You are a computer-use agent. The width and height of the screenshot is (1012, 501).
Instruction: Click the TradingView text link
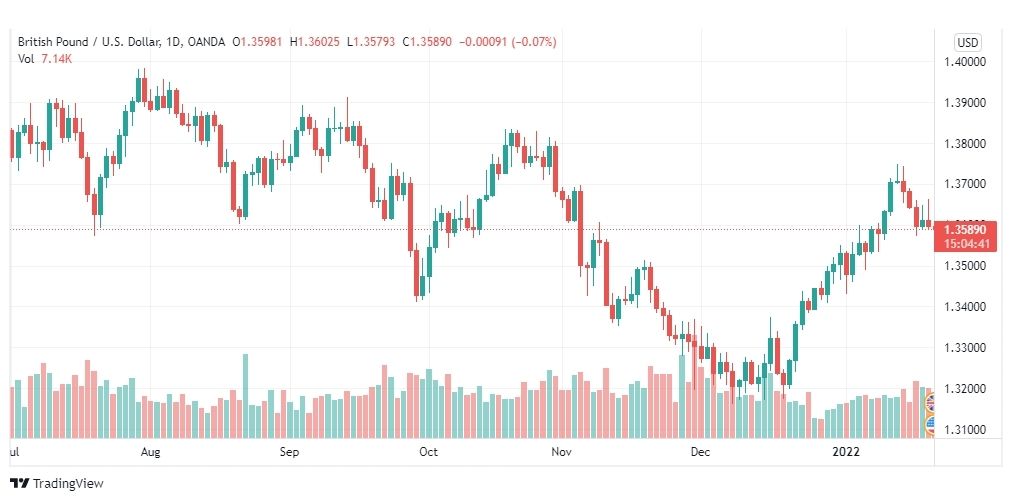[x=68, y=483]
